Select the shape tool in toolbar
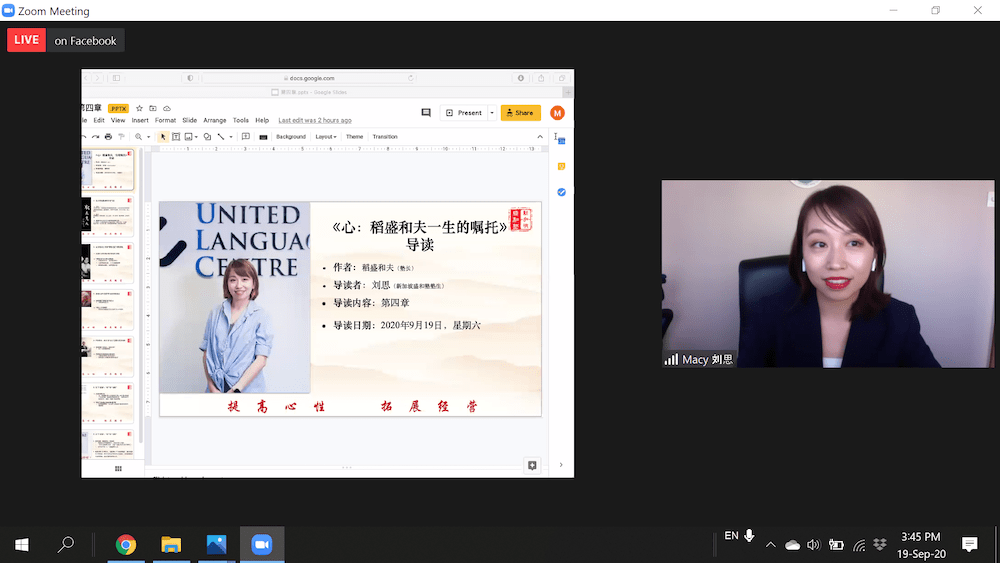The image size is (1000, 563). point(207,137)
